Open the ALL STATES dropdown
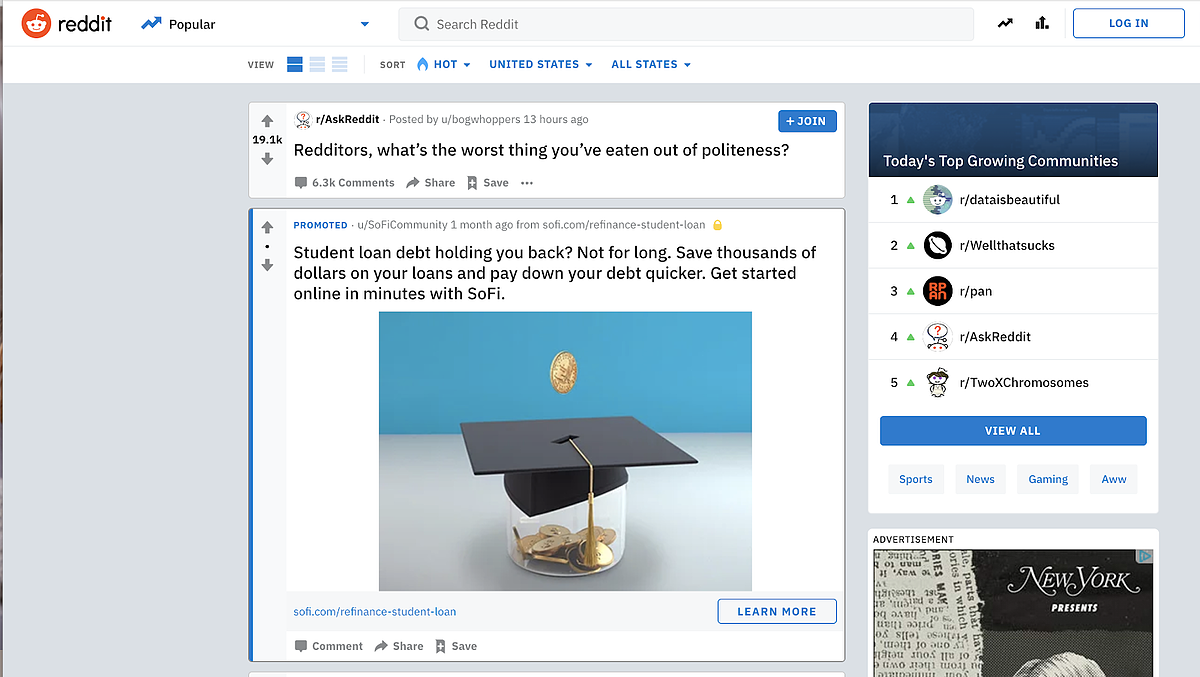This screenshot has width=1200, height=677. coord(651,64)
